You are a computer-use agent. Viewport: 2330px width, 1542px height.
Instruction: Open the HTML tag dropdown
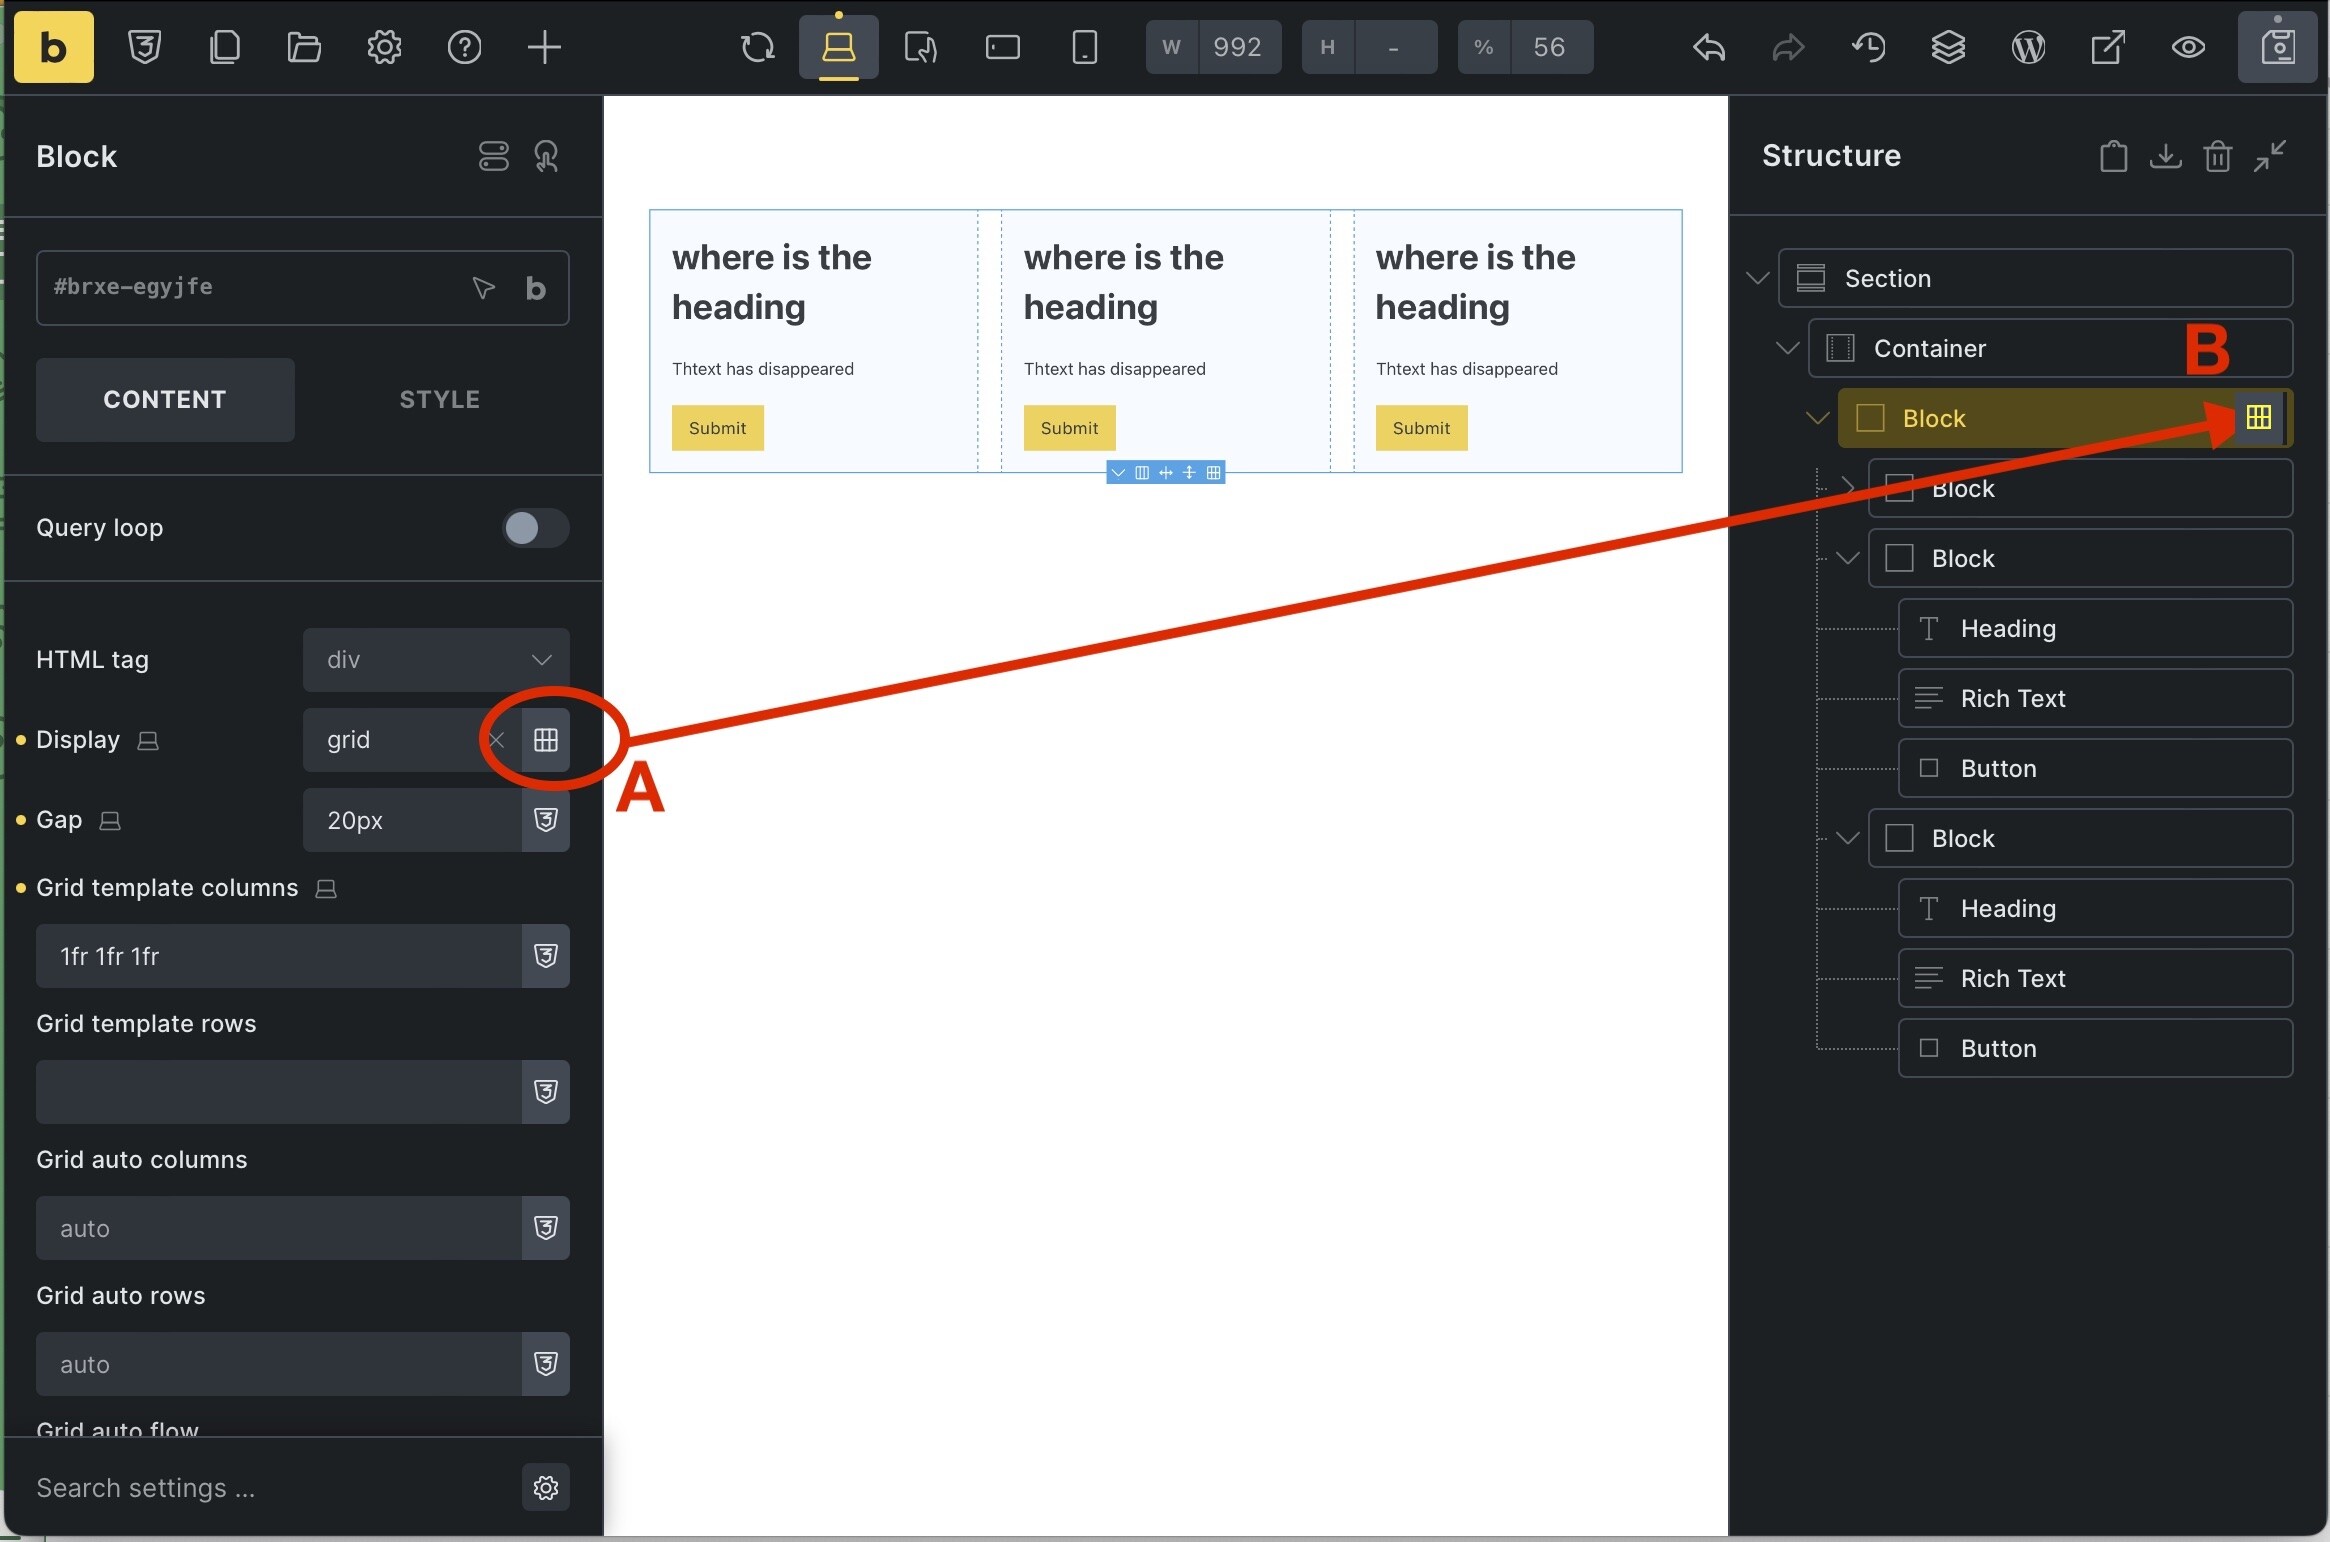[436, 660]
